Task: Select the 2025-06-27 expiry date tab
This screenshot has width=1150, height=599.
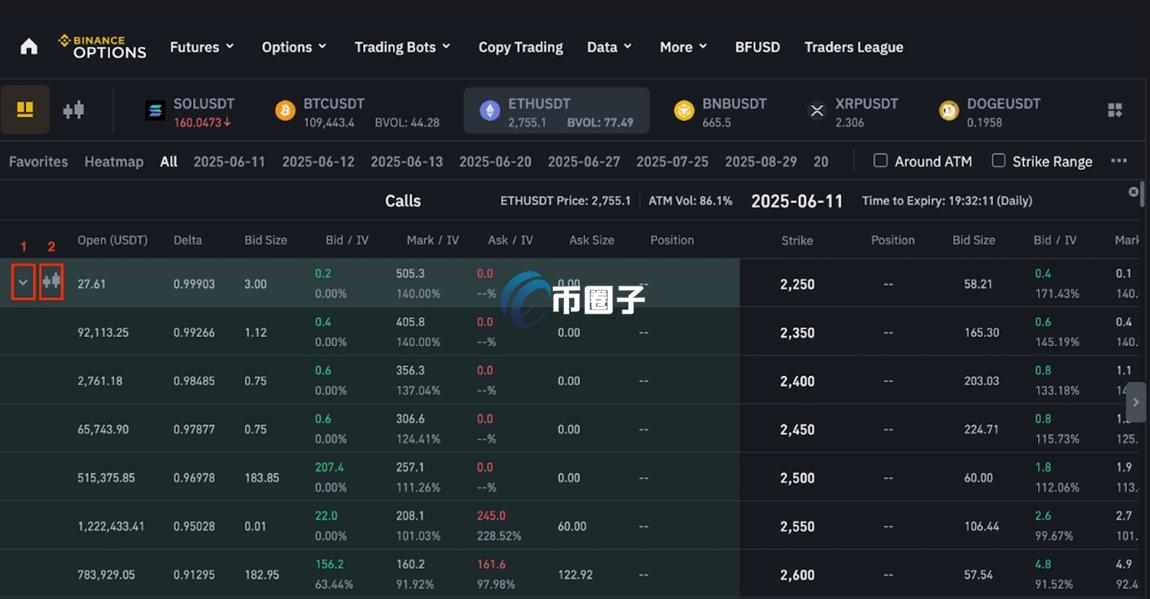Action: pos(584,162)
